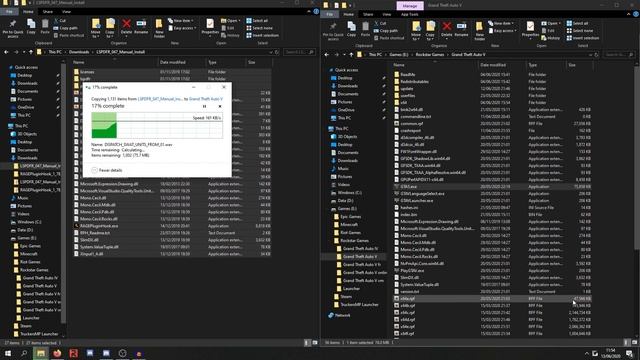Image resolution: width=640 pixels, height=360 pixels.
Task: Open Move to dropdown in right window
Action: tap(416, 31)
